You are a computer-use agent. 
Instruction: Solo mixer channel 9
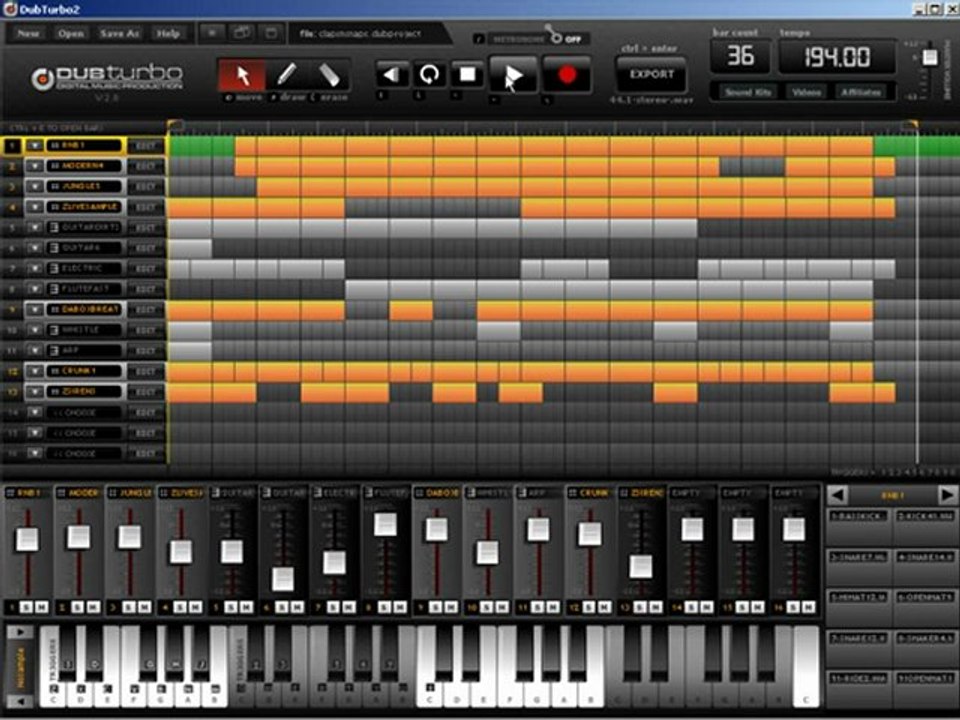click(435, 607)
